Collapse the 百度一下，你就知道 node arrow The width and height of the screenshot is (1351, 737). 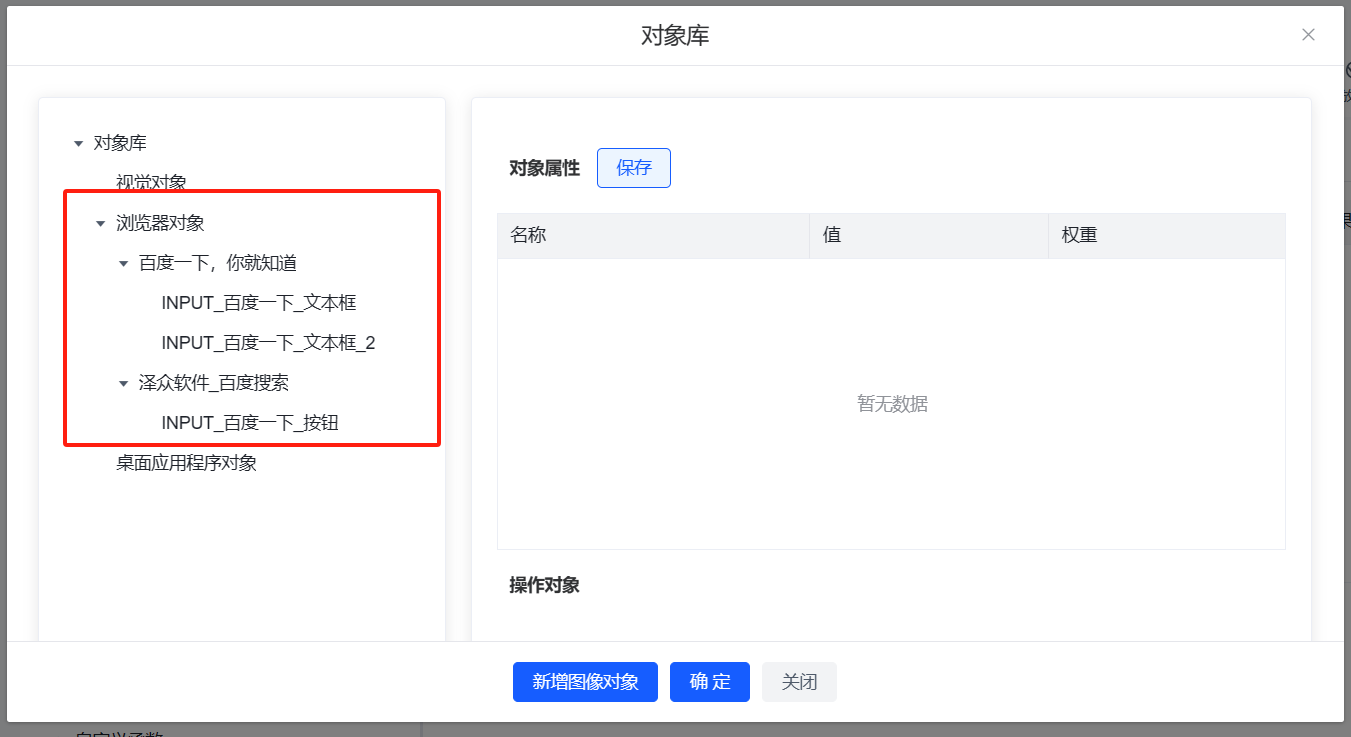pyautogui.click(x=123, y=264)
